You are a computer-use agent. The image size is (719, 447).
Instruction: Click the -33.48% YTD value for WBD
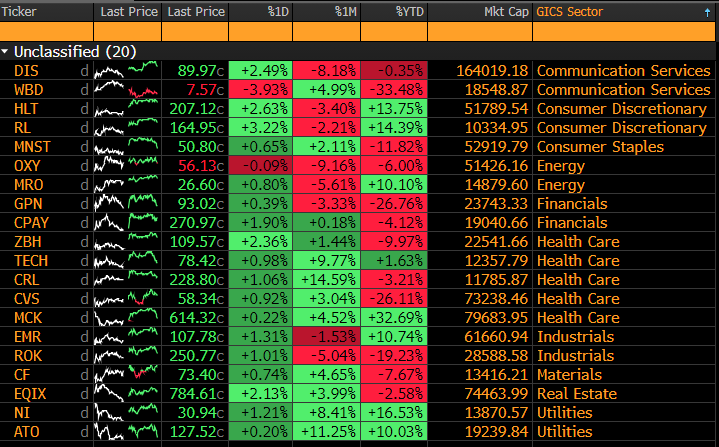[x=394, y=89]
